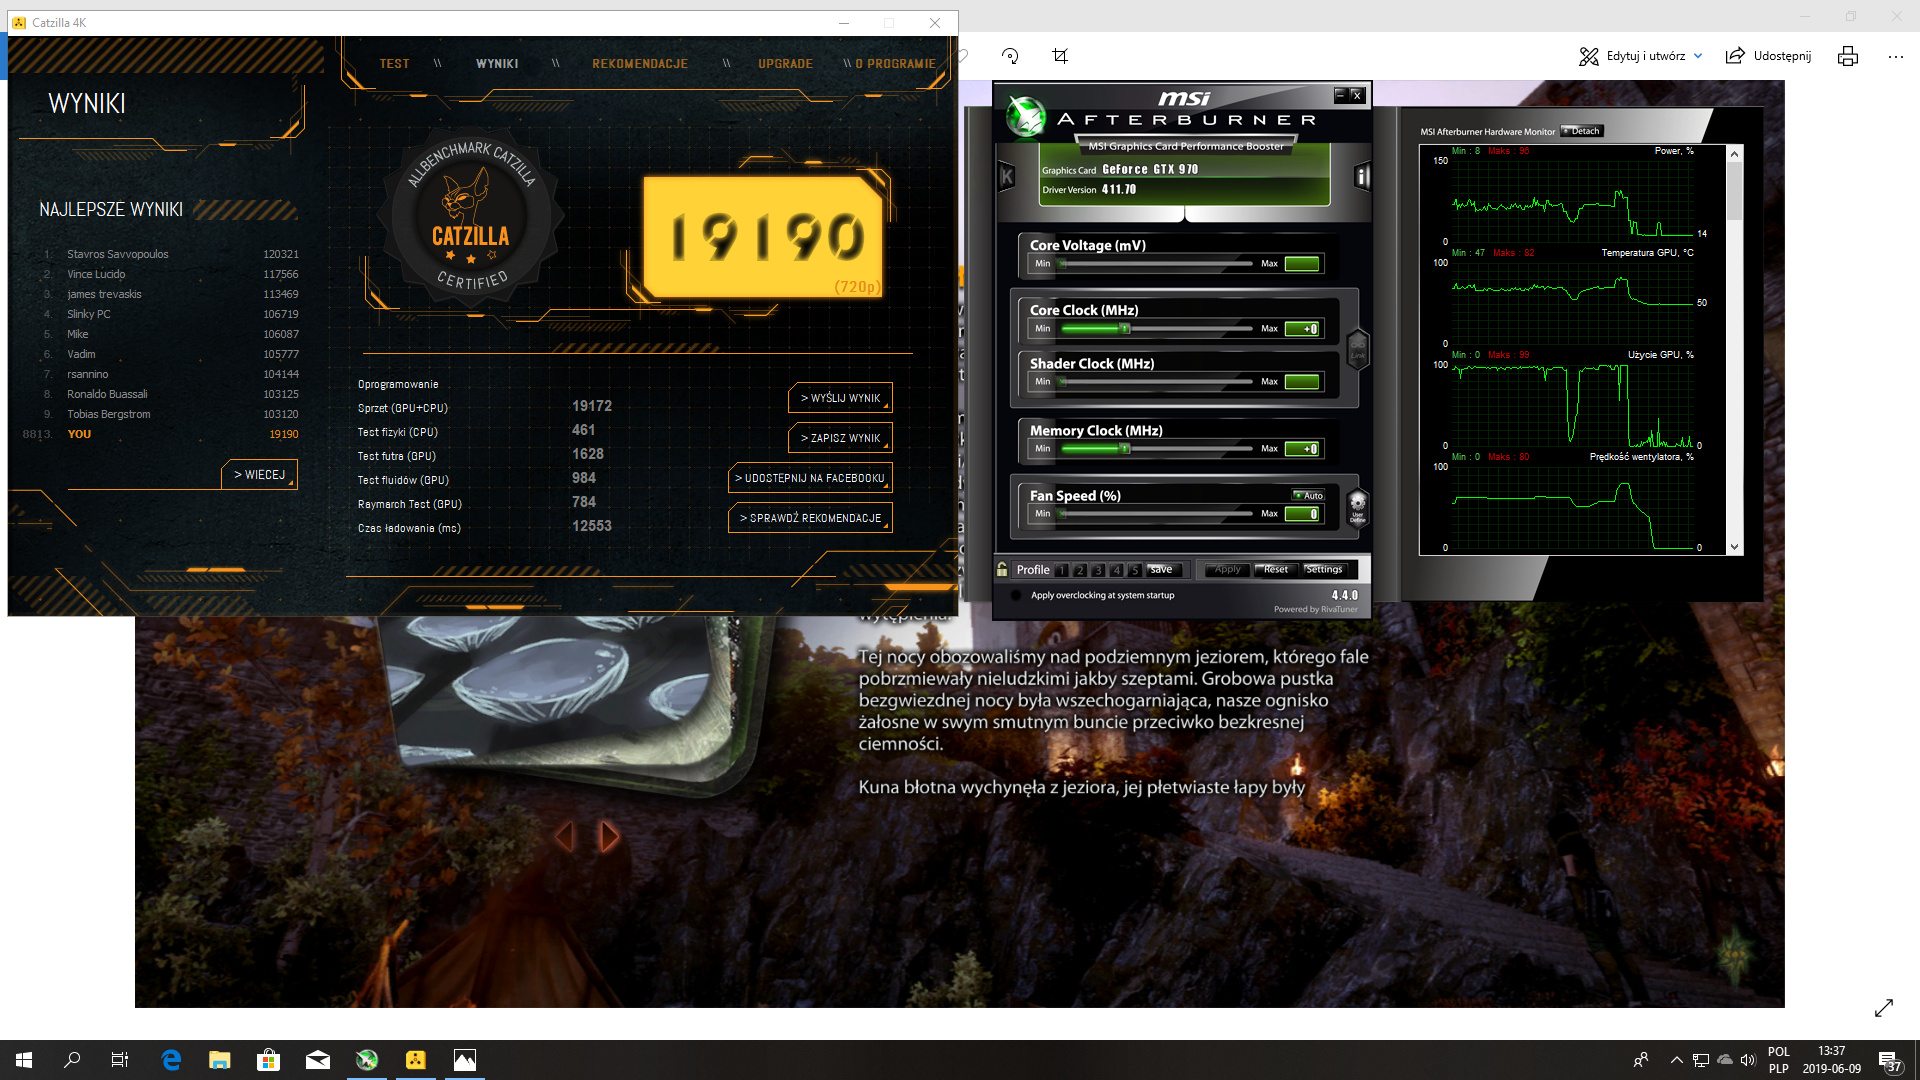This screenshot has width=1920, height=1080.
Task: Click the print icon in Photos toolbar
Action: [1847, 56]
